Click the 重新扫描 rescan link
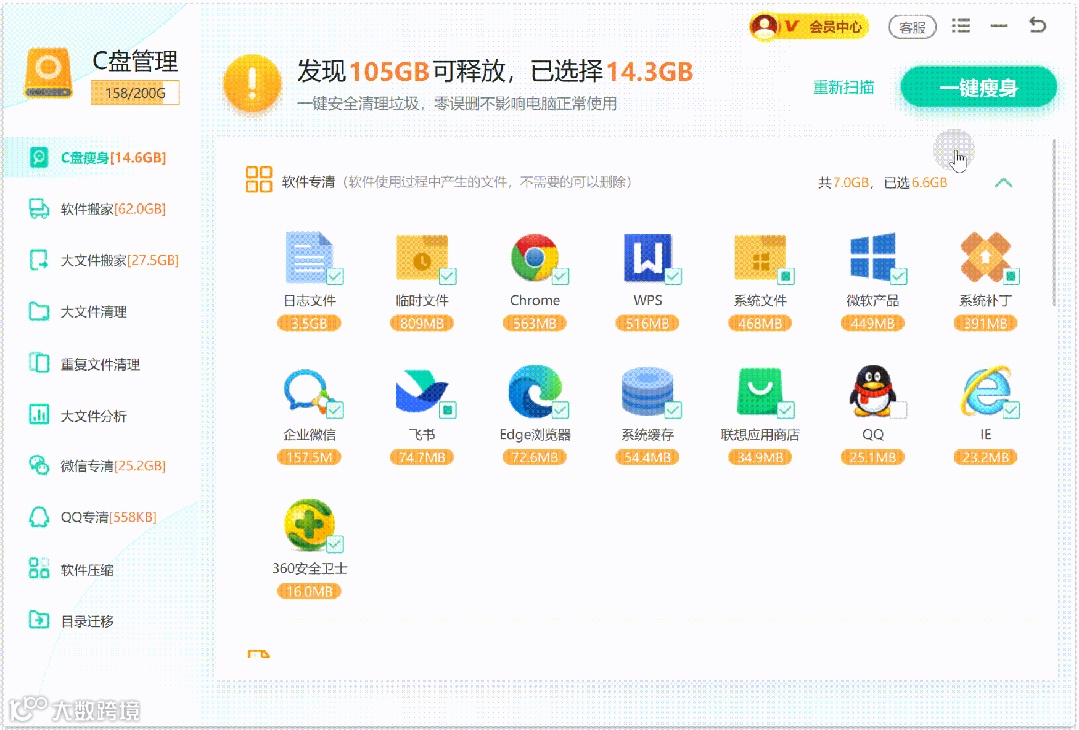This screenshot has width=1079, height=730. click(844, 87)
